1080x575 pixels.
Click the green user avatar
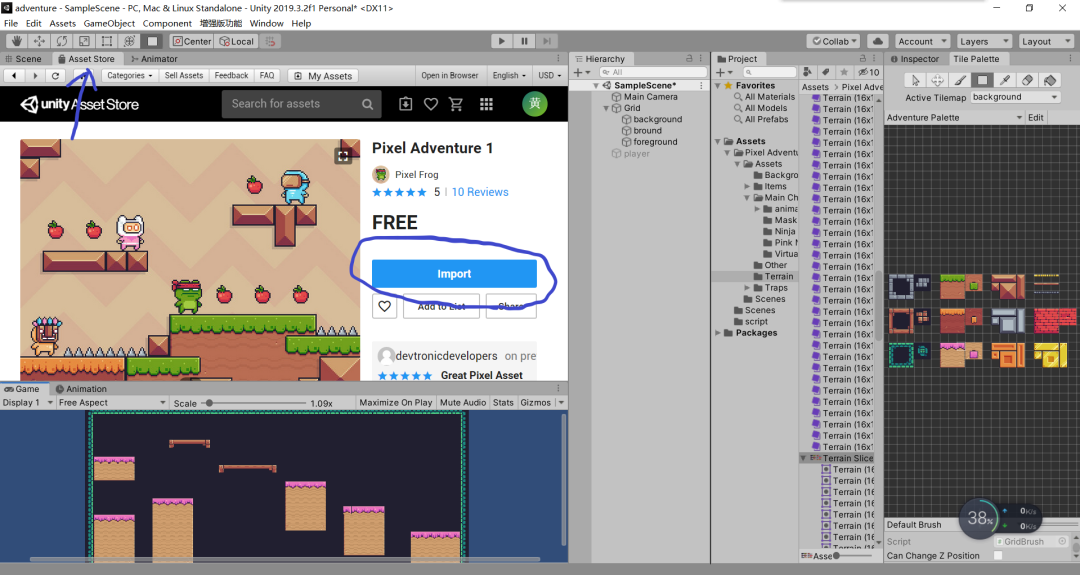(534, 104)
